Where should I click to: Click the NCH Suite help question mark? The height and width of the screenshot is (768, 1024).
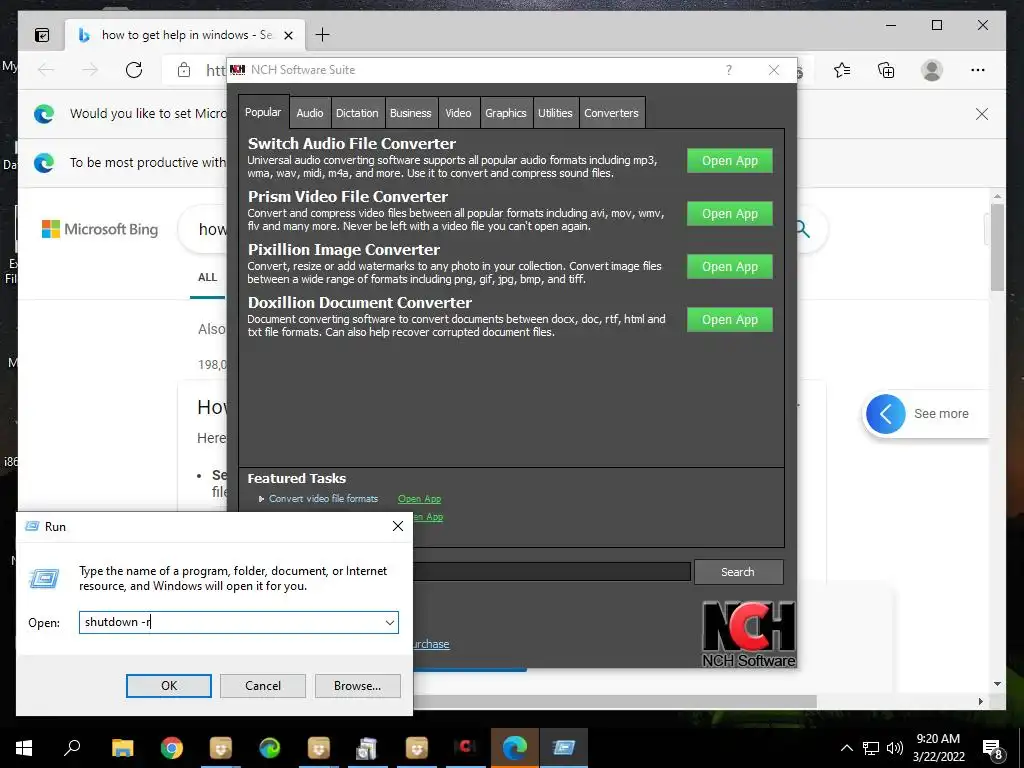tap(729, 70)
